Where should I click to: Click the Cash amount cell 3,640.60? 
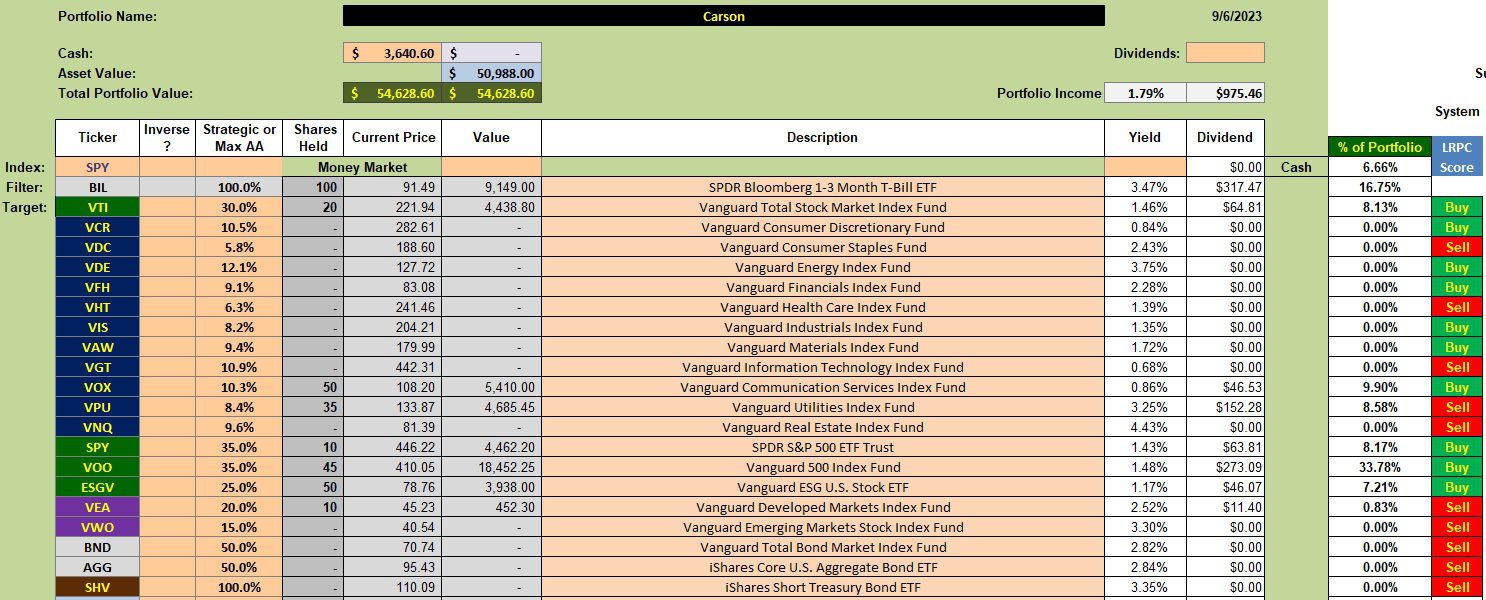click(x=392, y=53)
